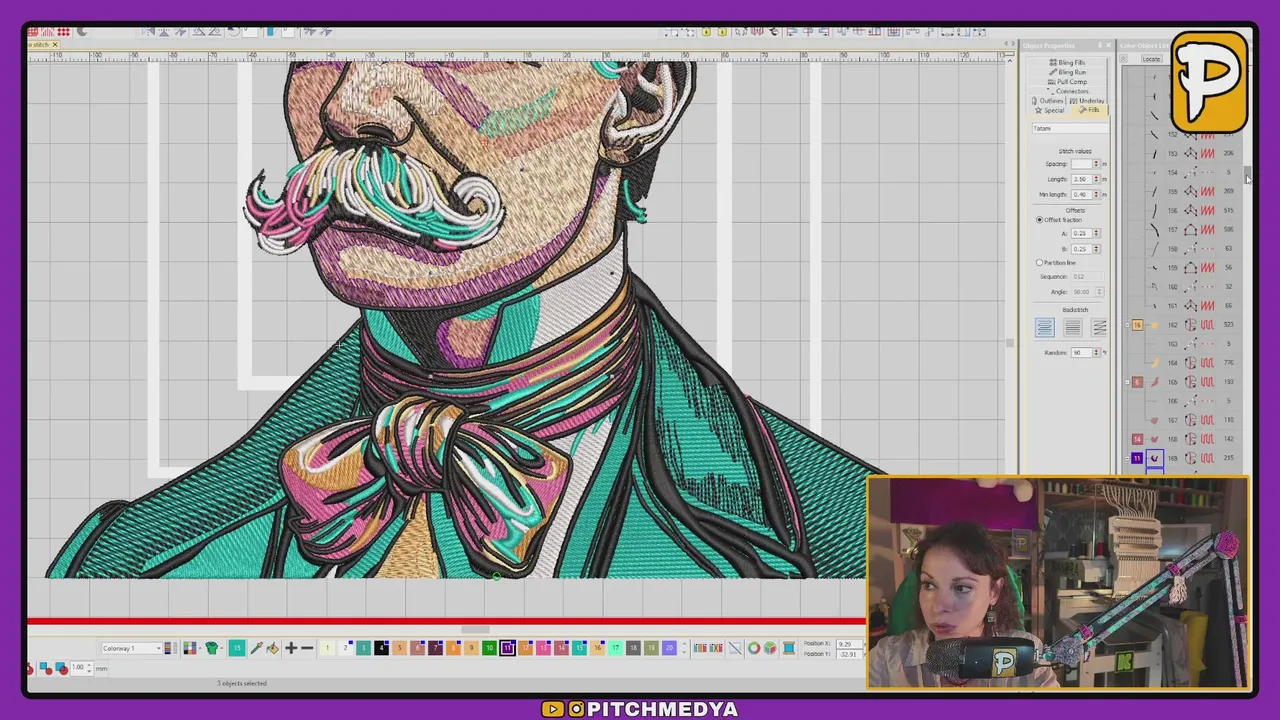Click the zigzag stitch icon on row 155
The image size is (1280, 720).
click(1207, 191)
